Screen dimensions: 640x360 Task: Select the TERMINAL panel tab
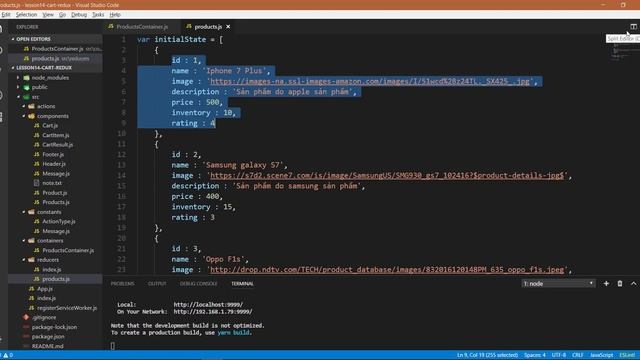[242, 284]
